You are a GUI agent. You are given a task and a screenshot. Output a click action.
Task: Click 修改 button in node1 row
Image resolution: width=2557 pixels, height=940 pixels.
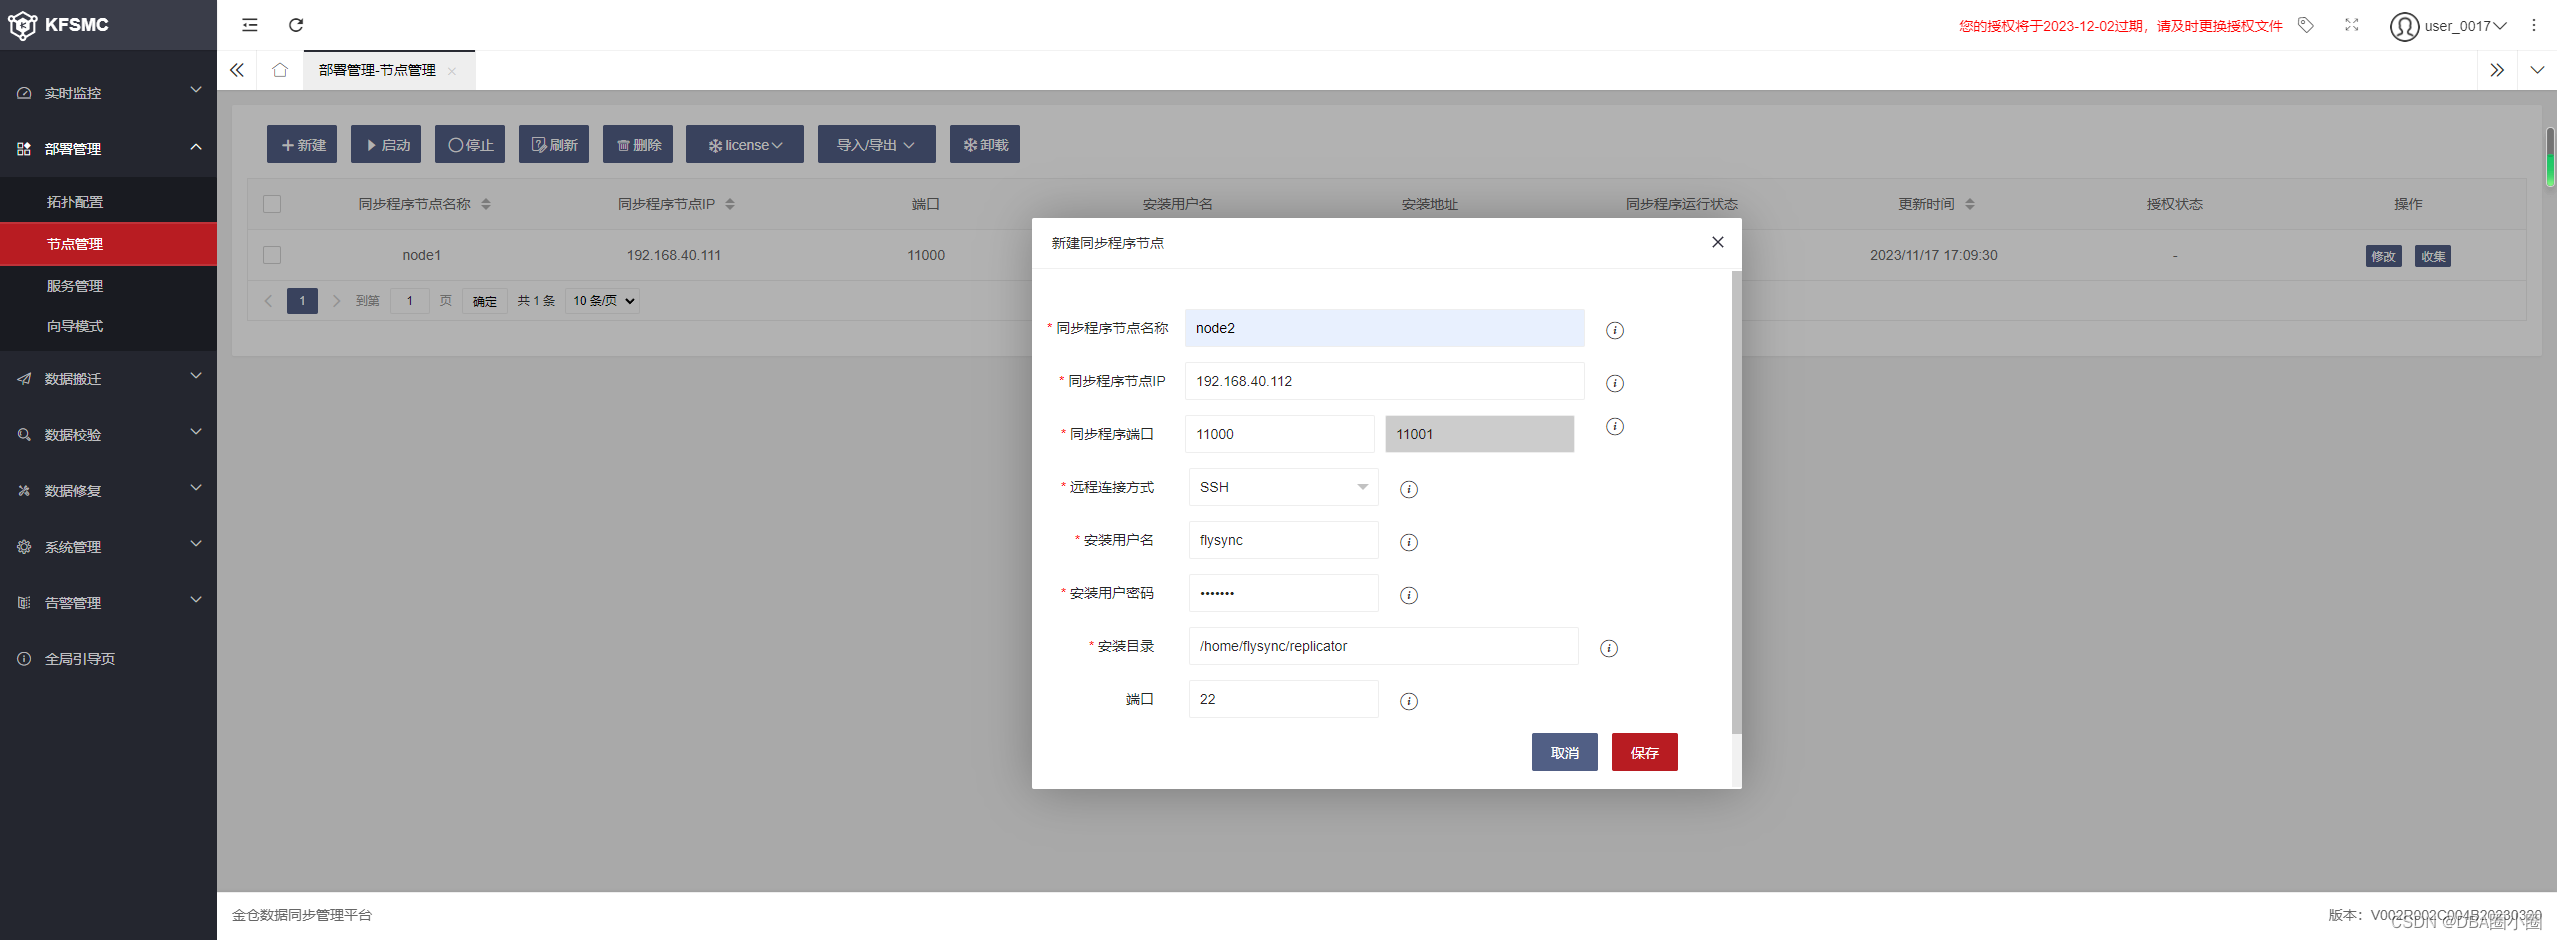point(2384,256)
